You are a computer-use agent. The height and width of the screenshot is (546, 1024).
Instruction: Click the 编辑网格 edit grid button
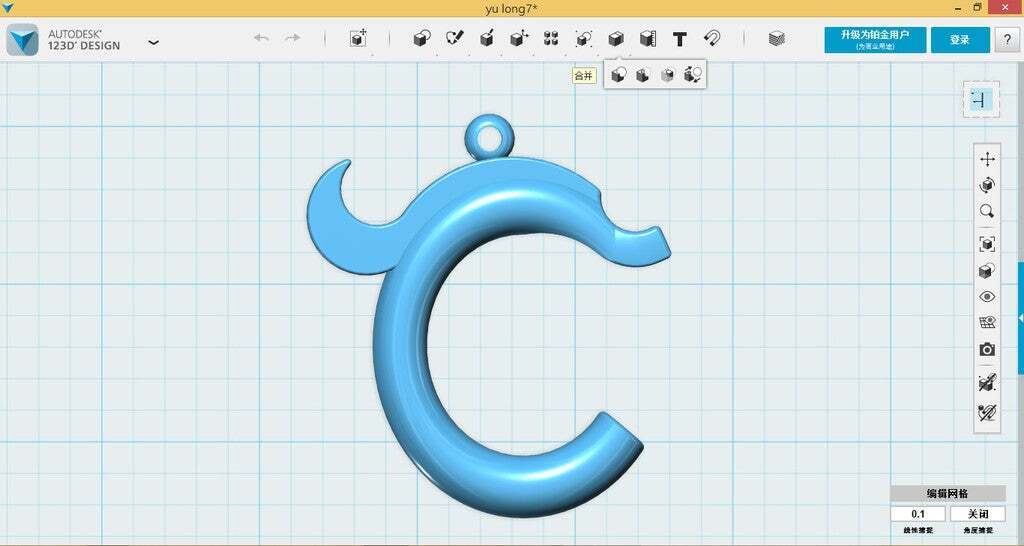click(948, 493)
